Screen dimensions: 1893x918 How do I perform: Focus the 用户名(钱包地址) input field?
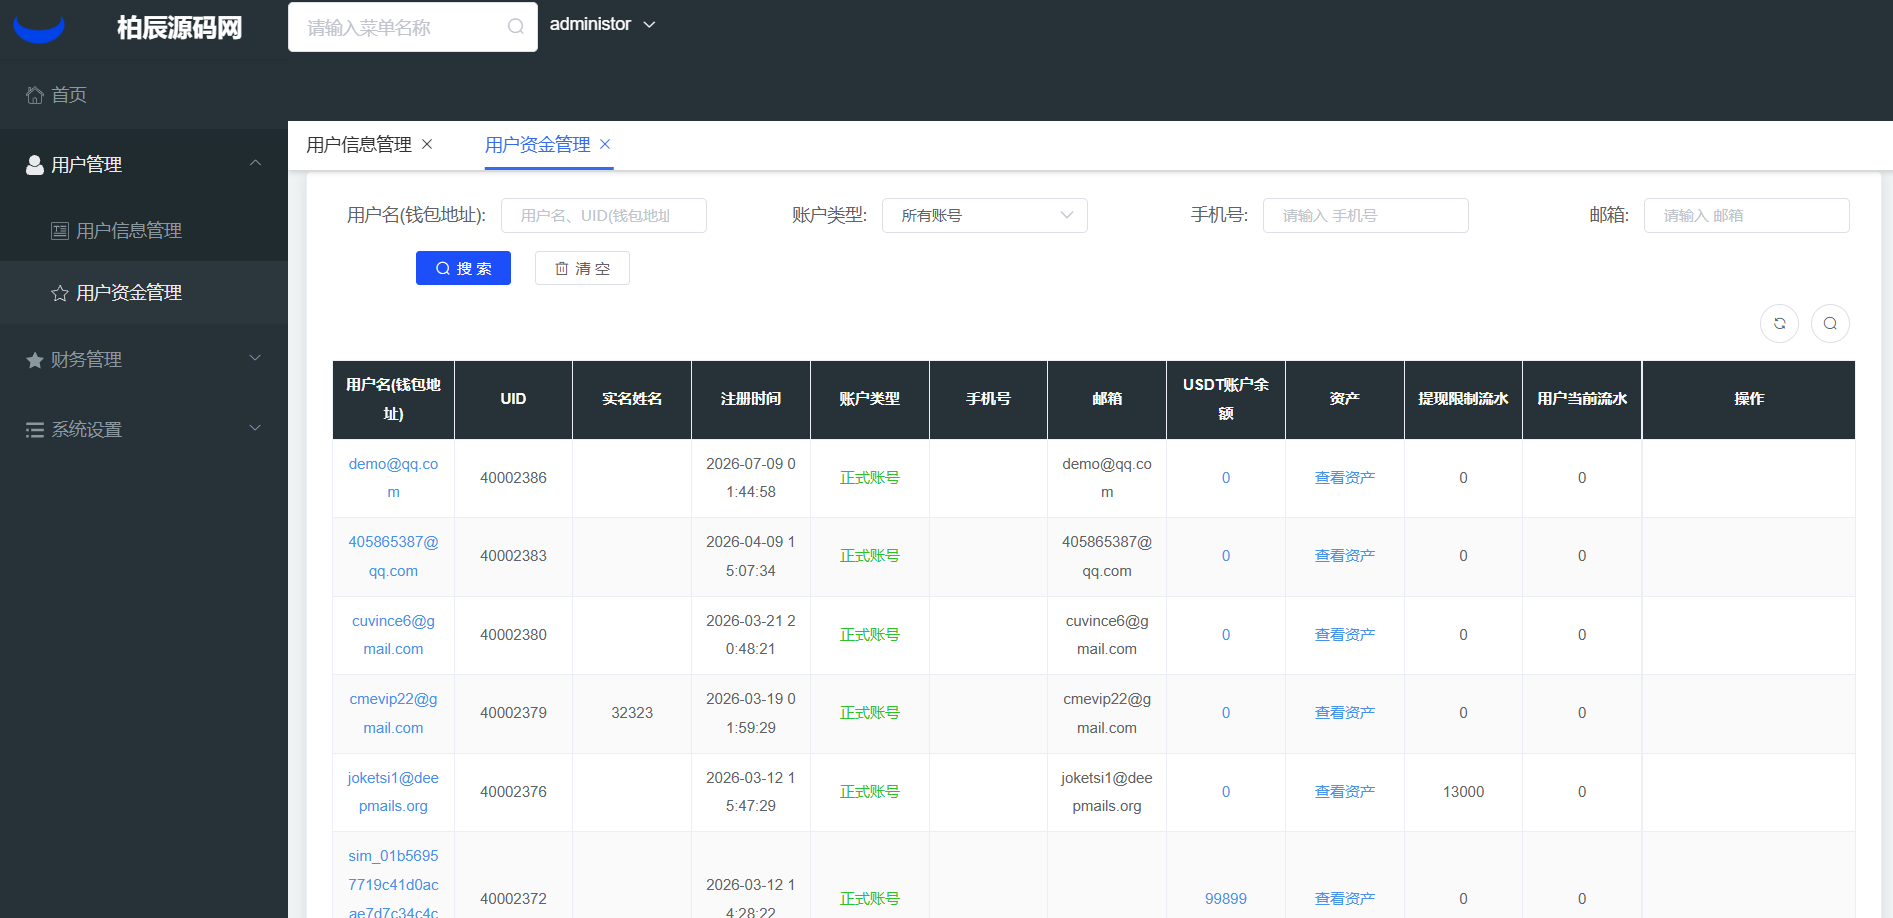pos(604,215)
